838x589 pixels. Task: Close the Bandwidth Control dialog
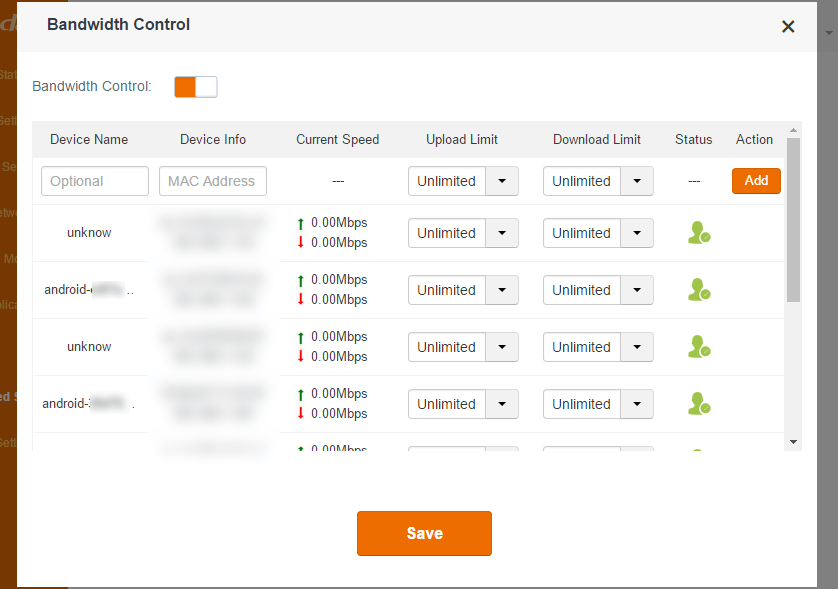pos(788,27)
